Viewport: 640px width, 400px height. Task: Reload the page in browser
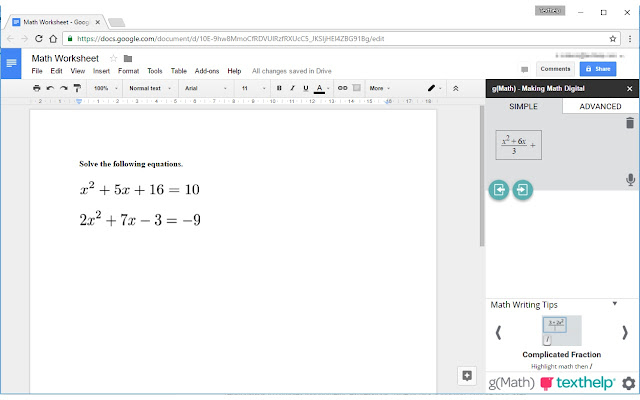click(x=39, y=39)
